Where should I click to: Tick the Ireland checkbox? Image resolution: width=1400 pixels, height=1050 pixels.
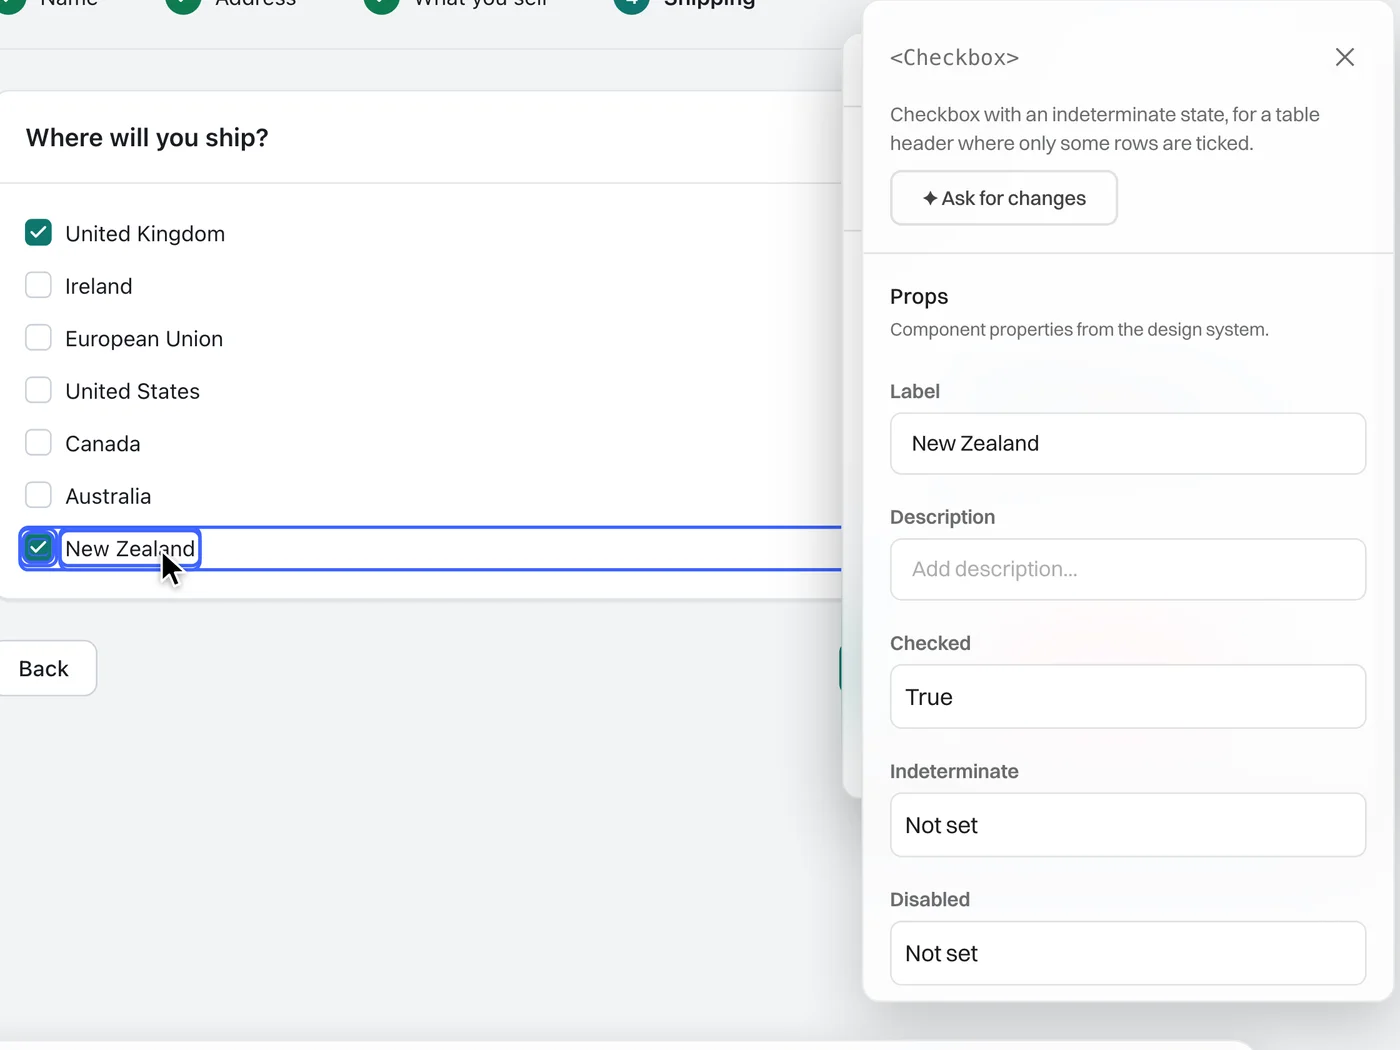pos(38,286)
